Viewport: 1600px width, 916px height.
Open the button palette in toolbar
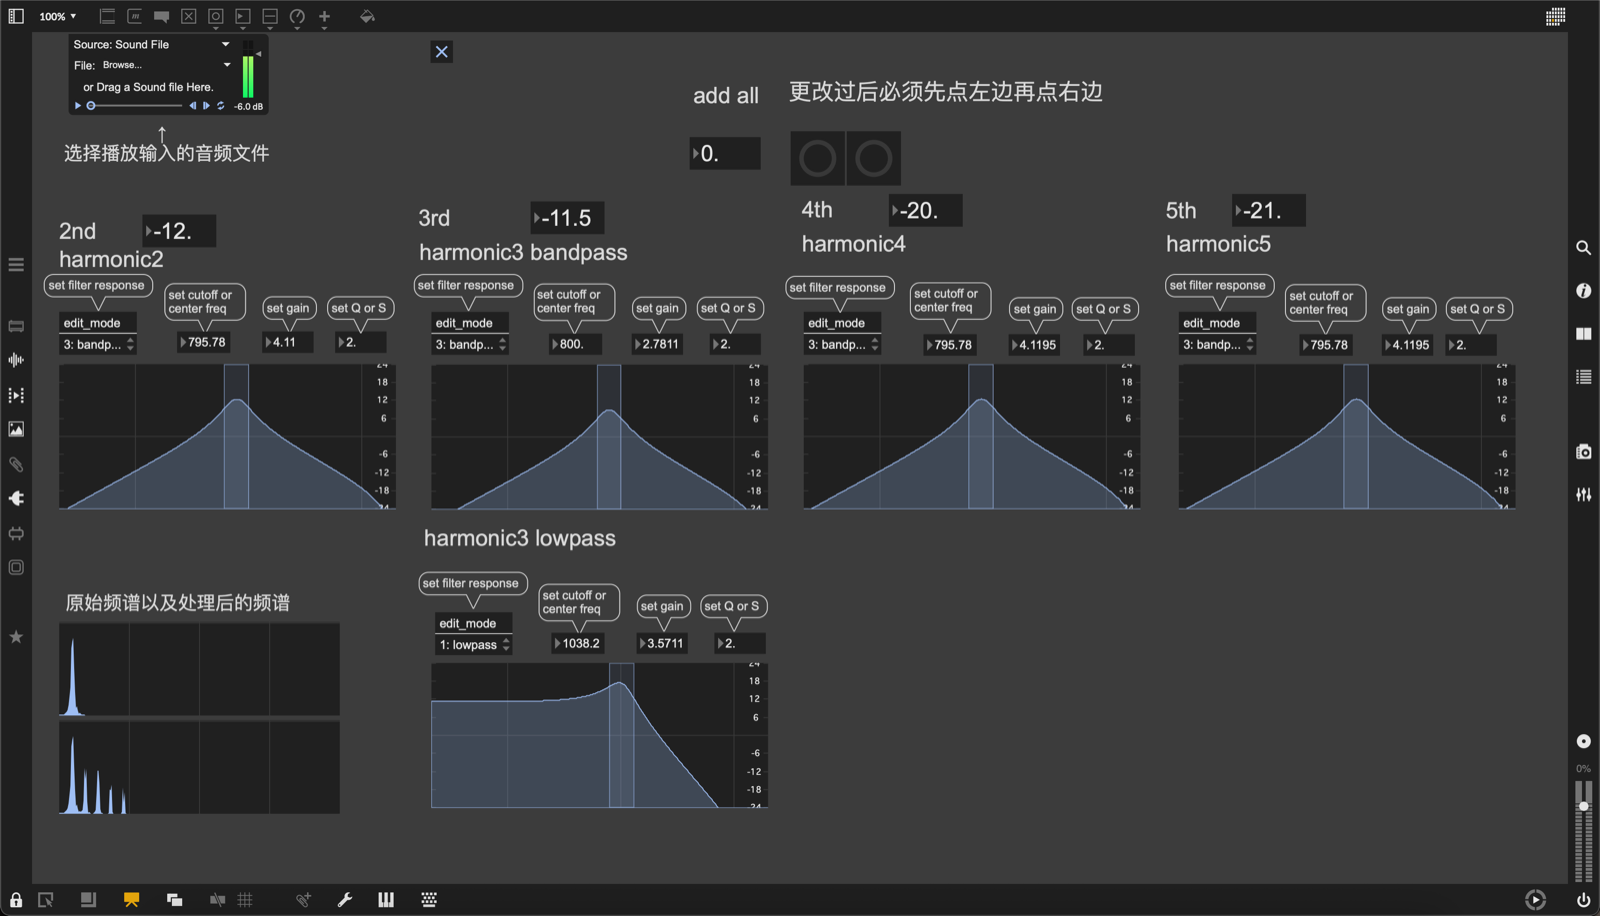[x=215, y=16]
